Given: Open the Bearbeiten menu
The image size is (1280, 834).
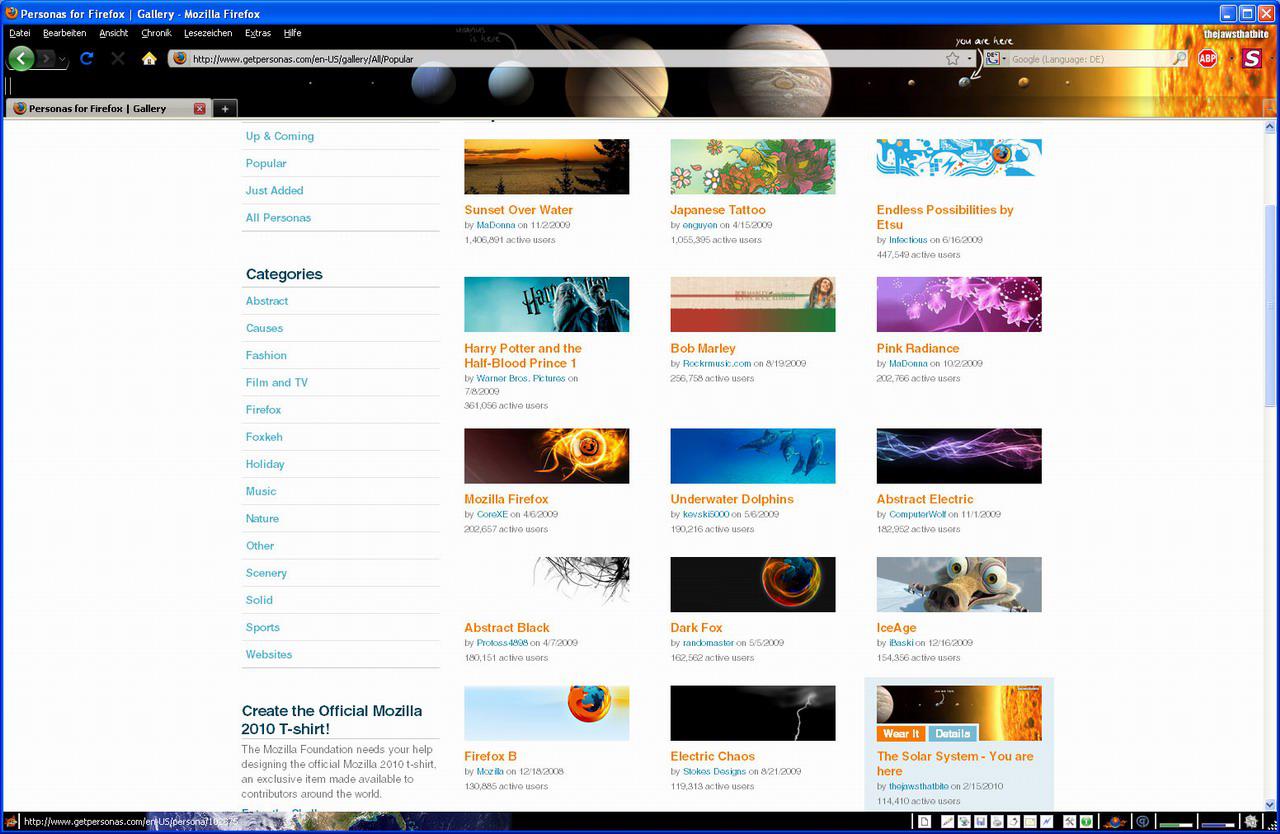Looking at the screenshot, I should pyautogui.click(x=65, y=33).
